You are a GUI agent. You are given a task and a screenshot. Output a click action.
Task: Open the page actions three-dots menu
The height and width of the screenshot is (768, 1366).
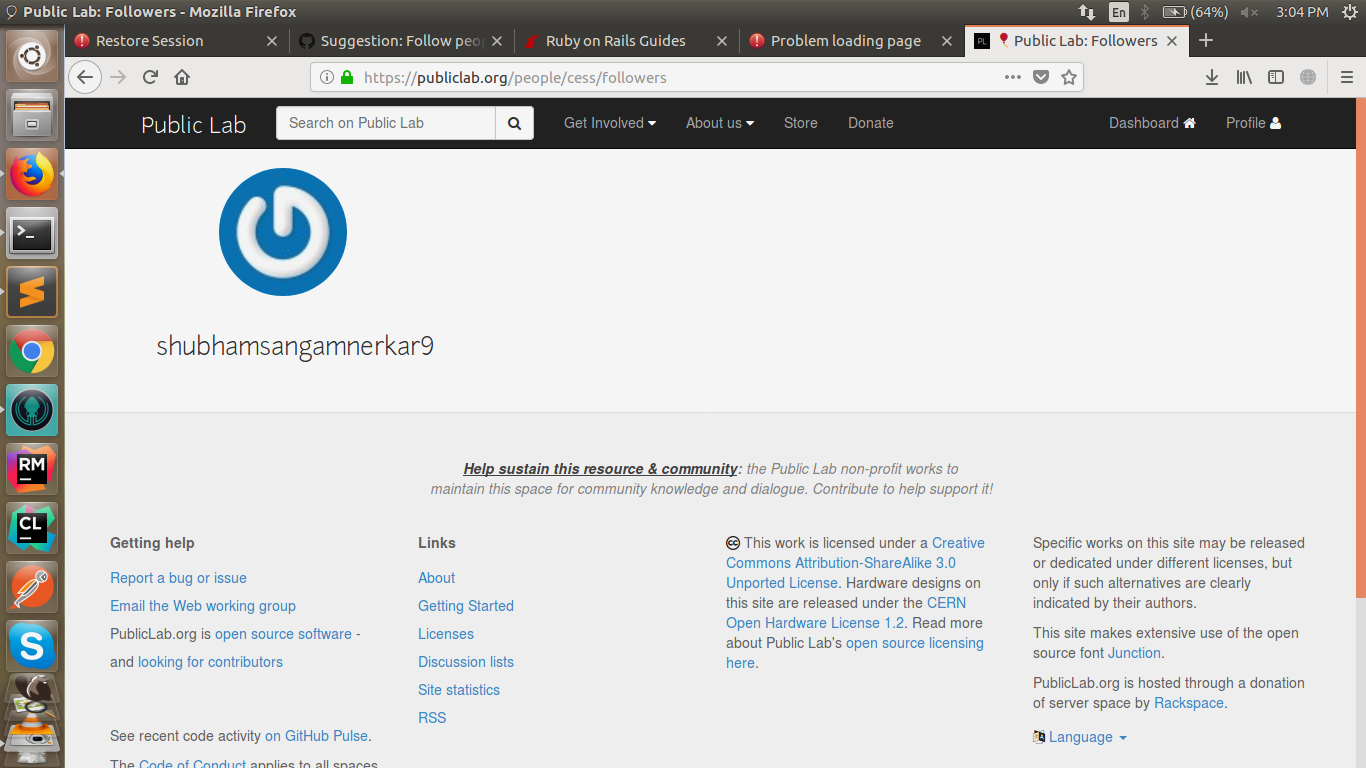click(1013, 77)
